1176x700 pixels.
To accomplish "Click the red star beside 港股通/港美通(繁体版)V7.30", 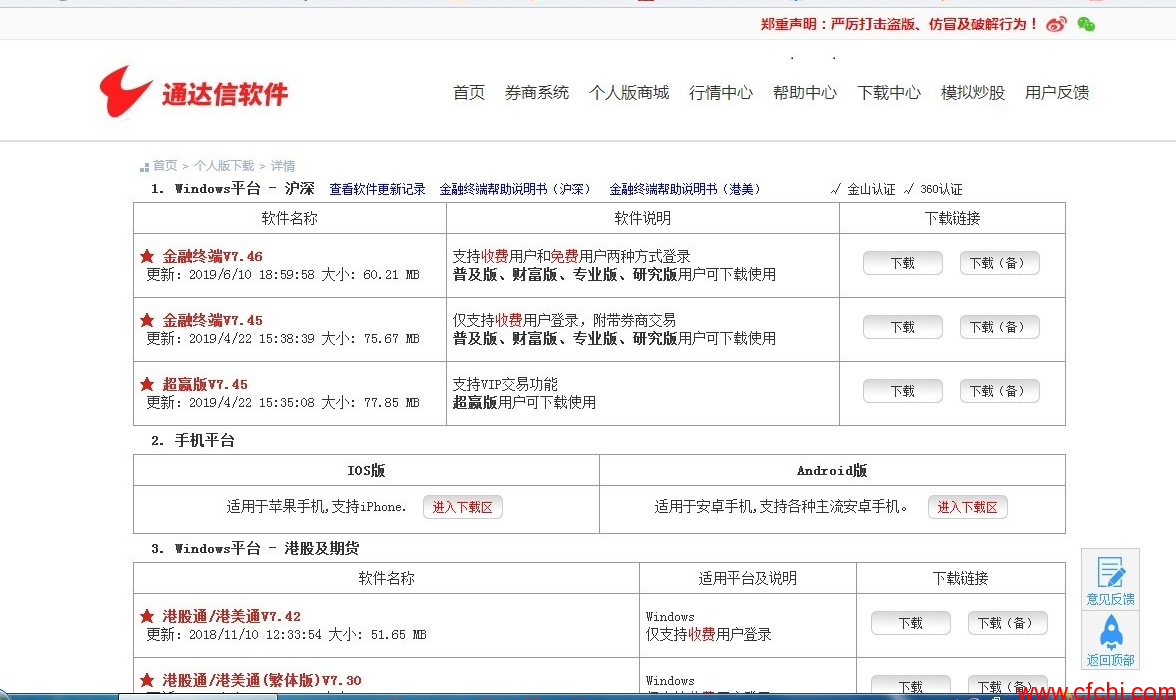I will [147, 680].
